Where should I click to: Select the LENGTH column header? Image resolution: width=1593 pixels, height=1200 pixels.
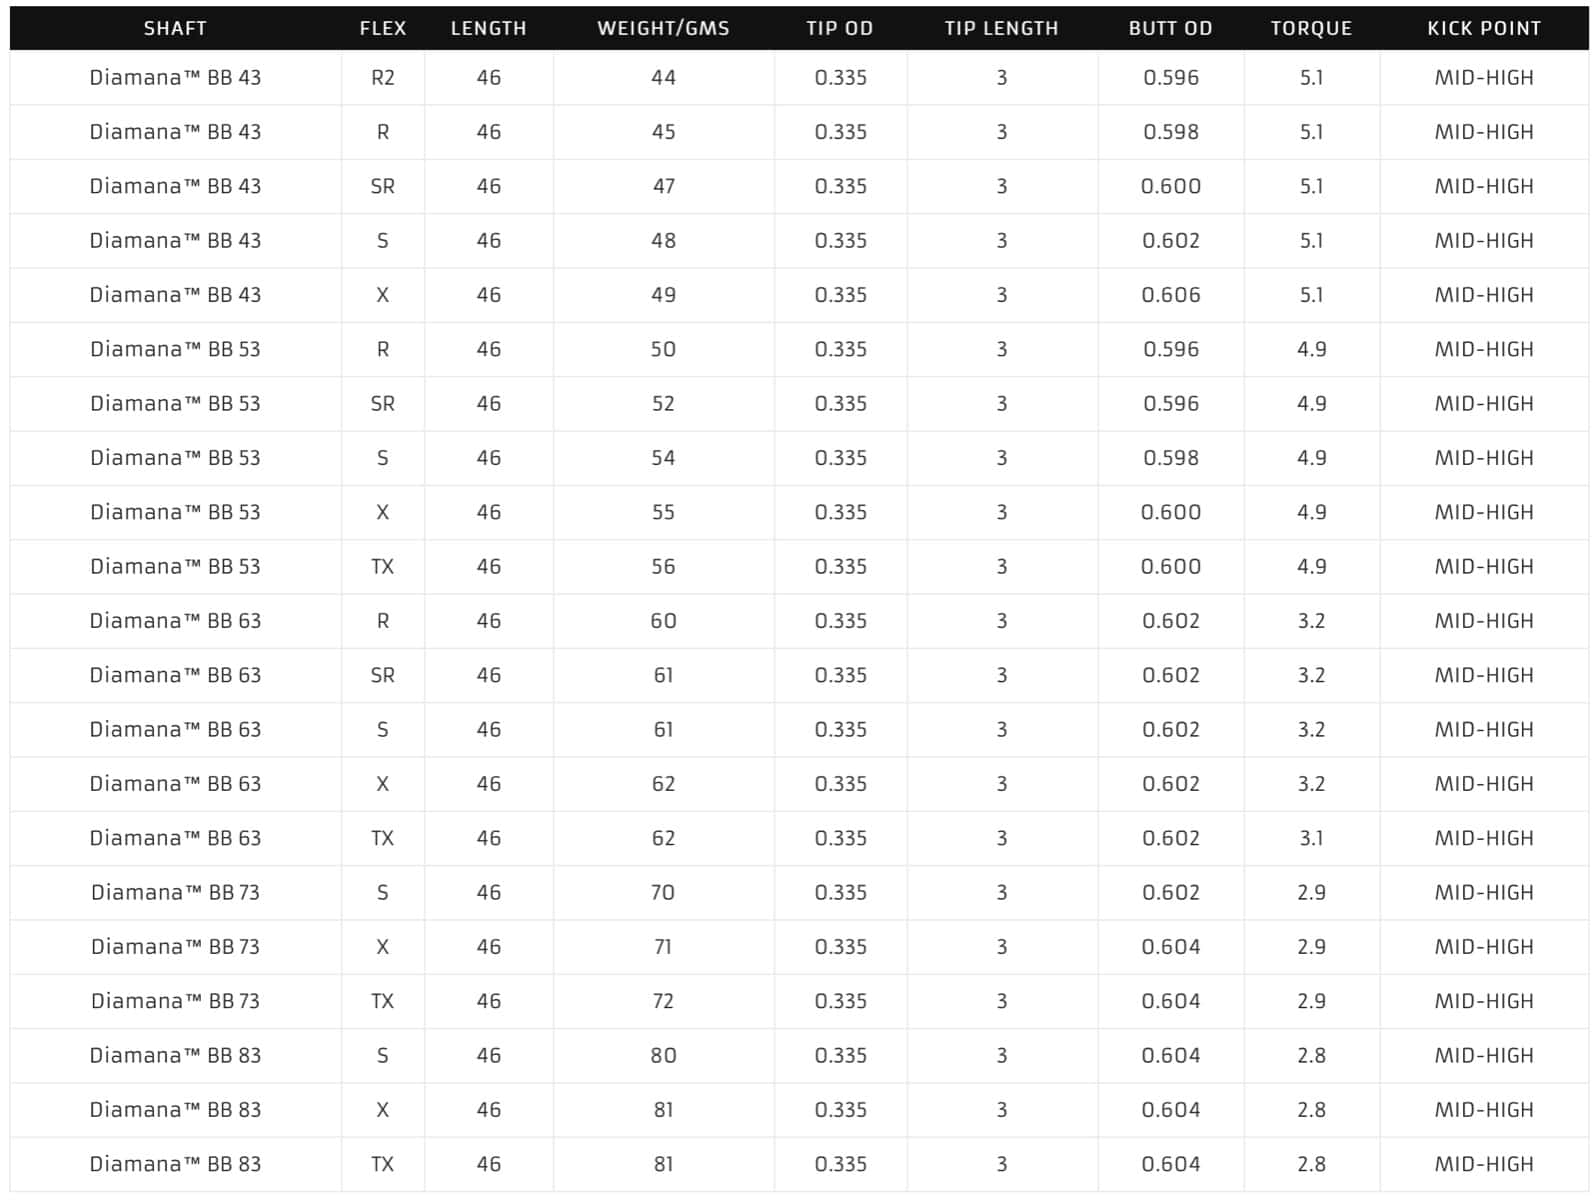click(x=488, y=28)
